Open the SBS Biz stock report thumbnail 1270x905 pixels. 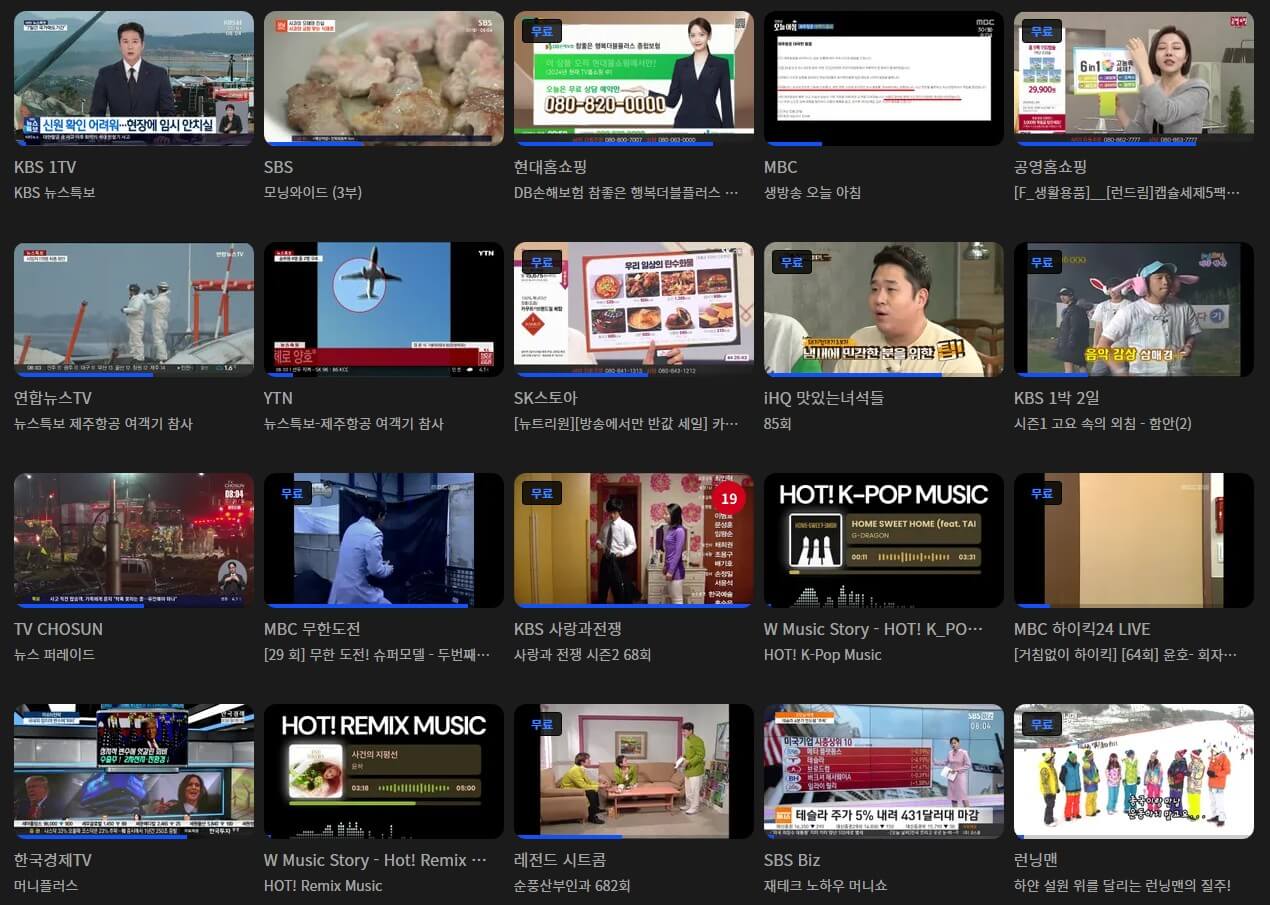click(884, 771)
